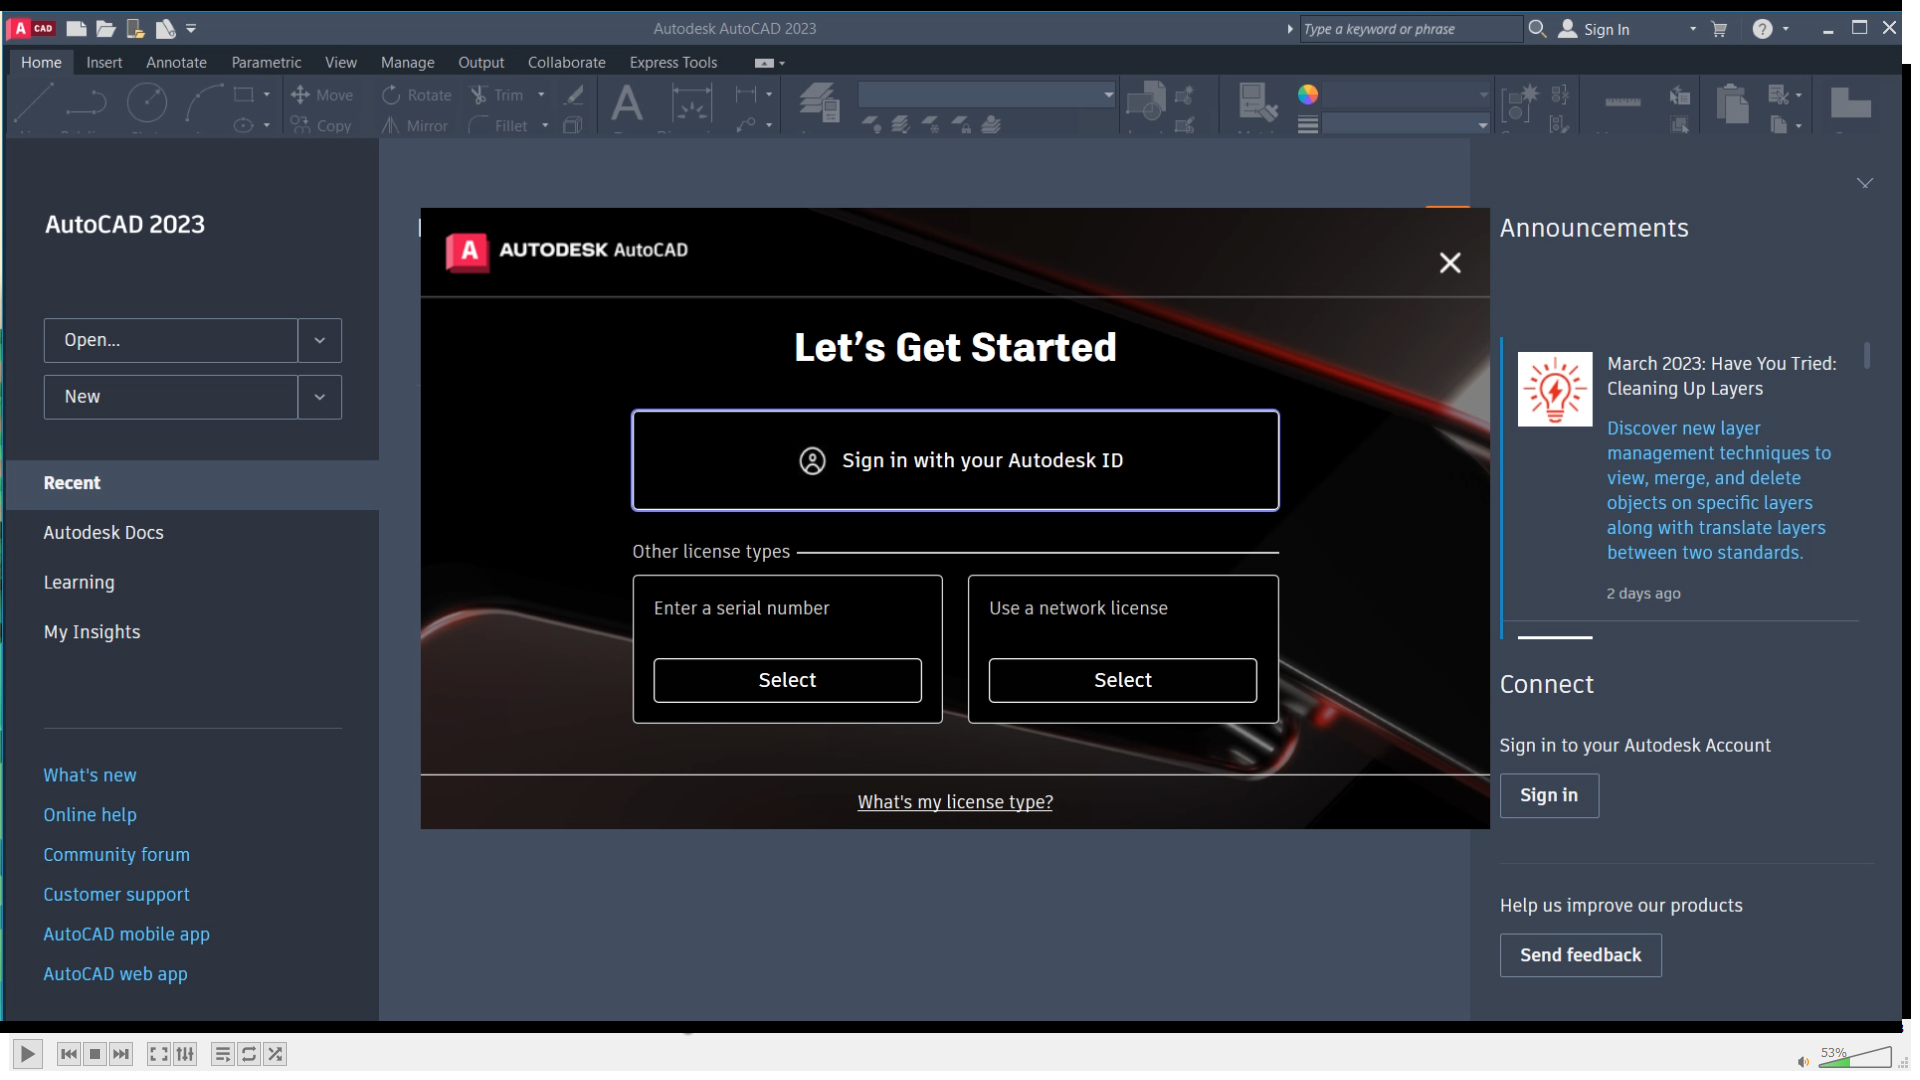Click the Learning section in sidebar
The height and width of the screenshot is (1080, 1920).
point(78,582)
